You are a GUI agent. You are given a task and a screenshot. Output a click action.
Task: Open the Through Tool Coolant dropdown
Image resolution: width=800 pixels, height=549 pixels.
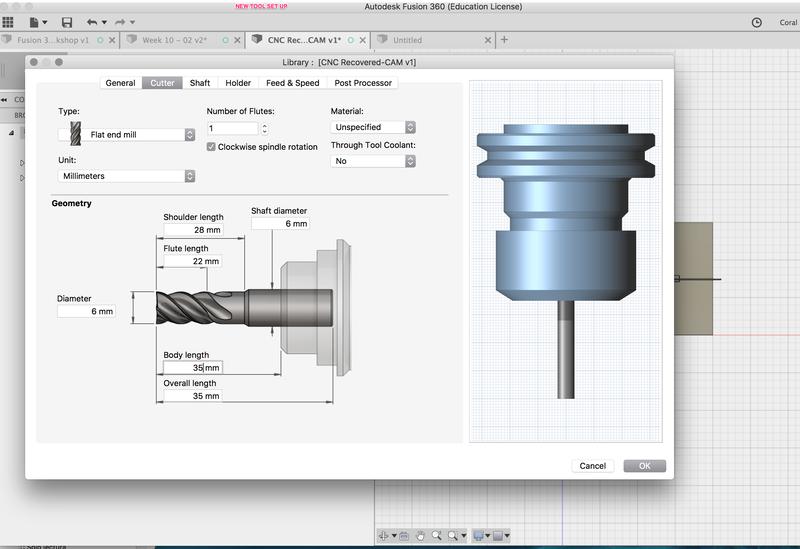click(373, 161)
